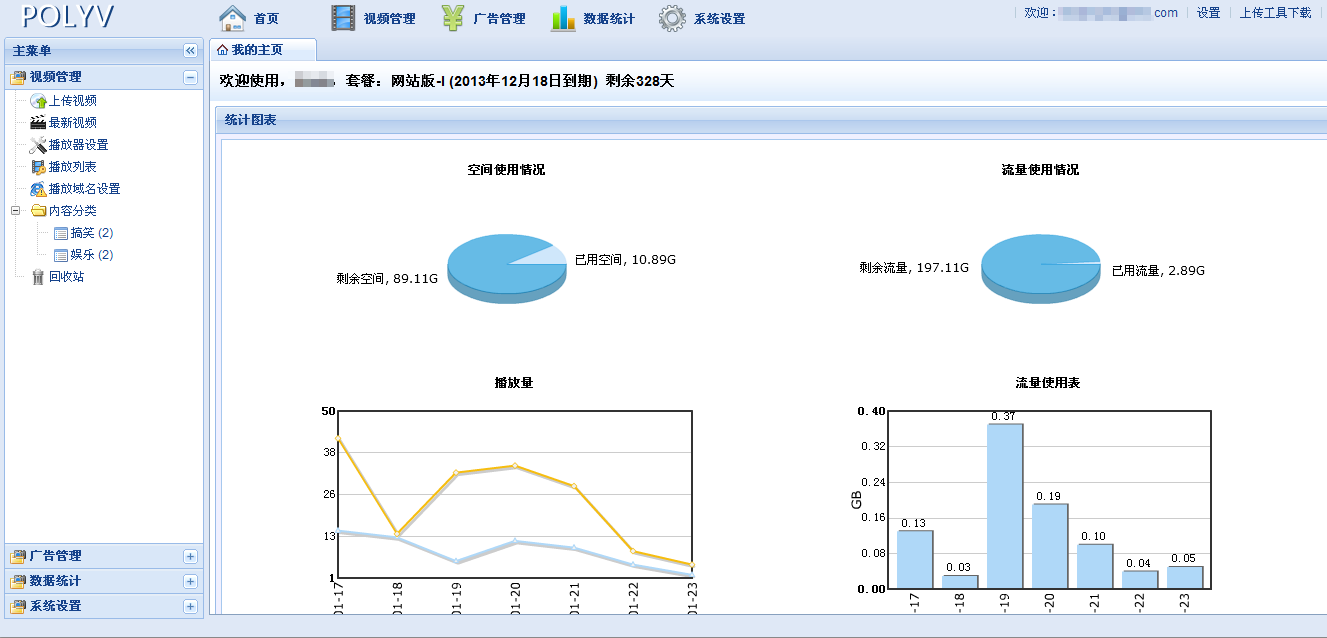
Task: Expand the 系统设置 accordion panel
Action: click(x=190, y=607)
